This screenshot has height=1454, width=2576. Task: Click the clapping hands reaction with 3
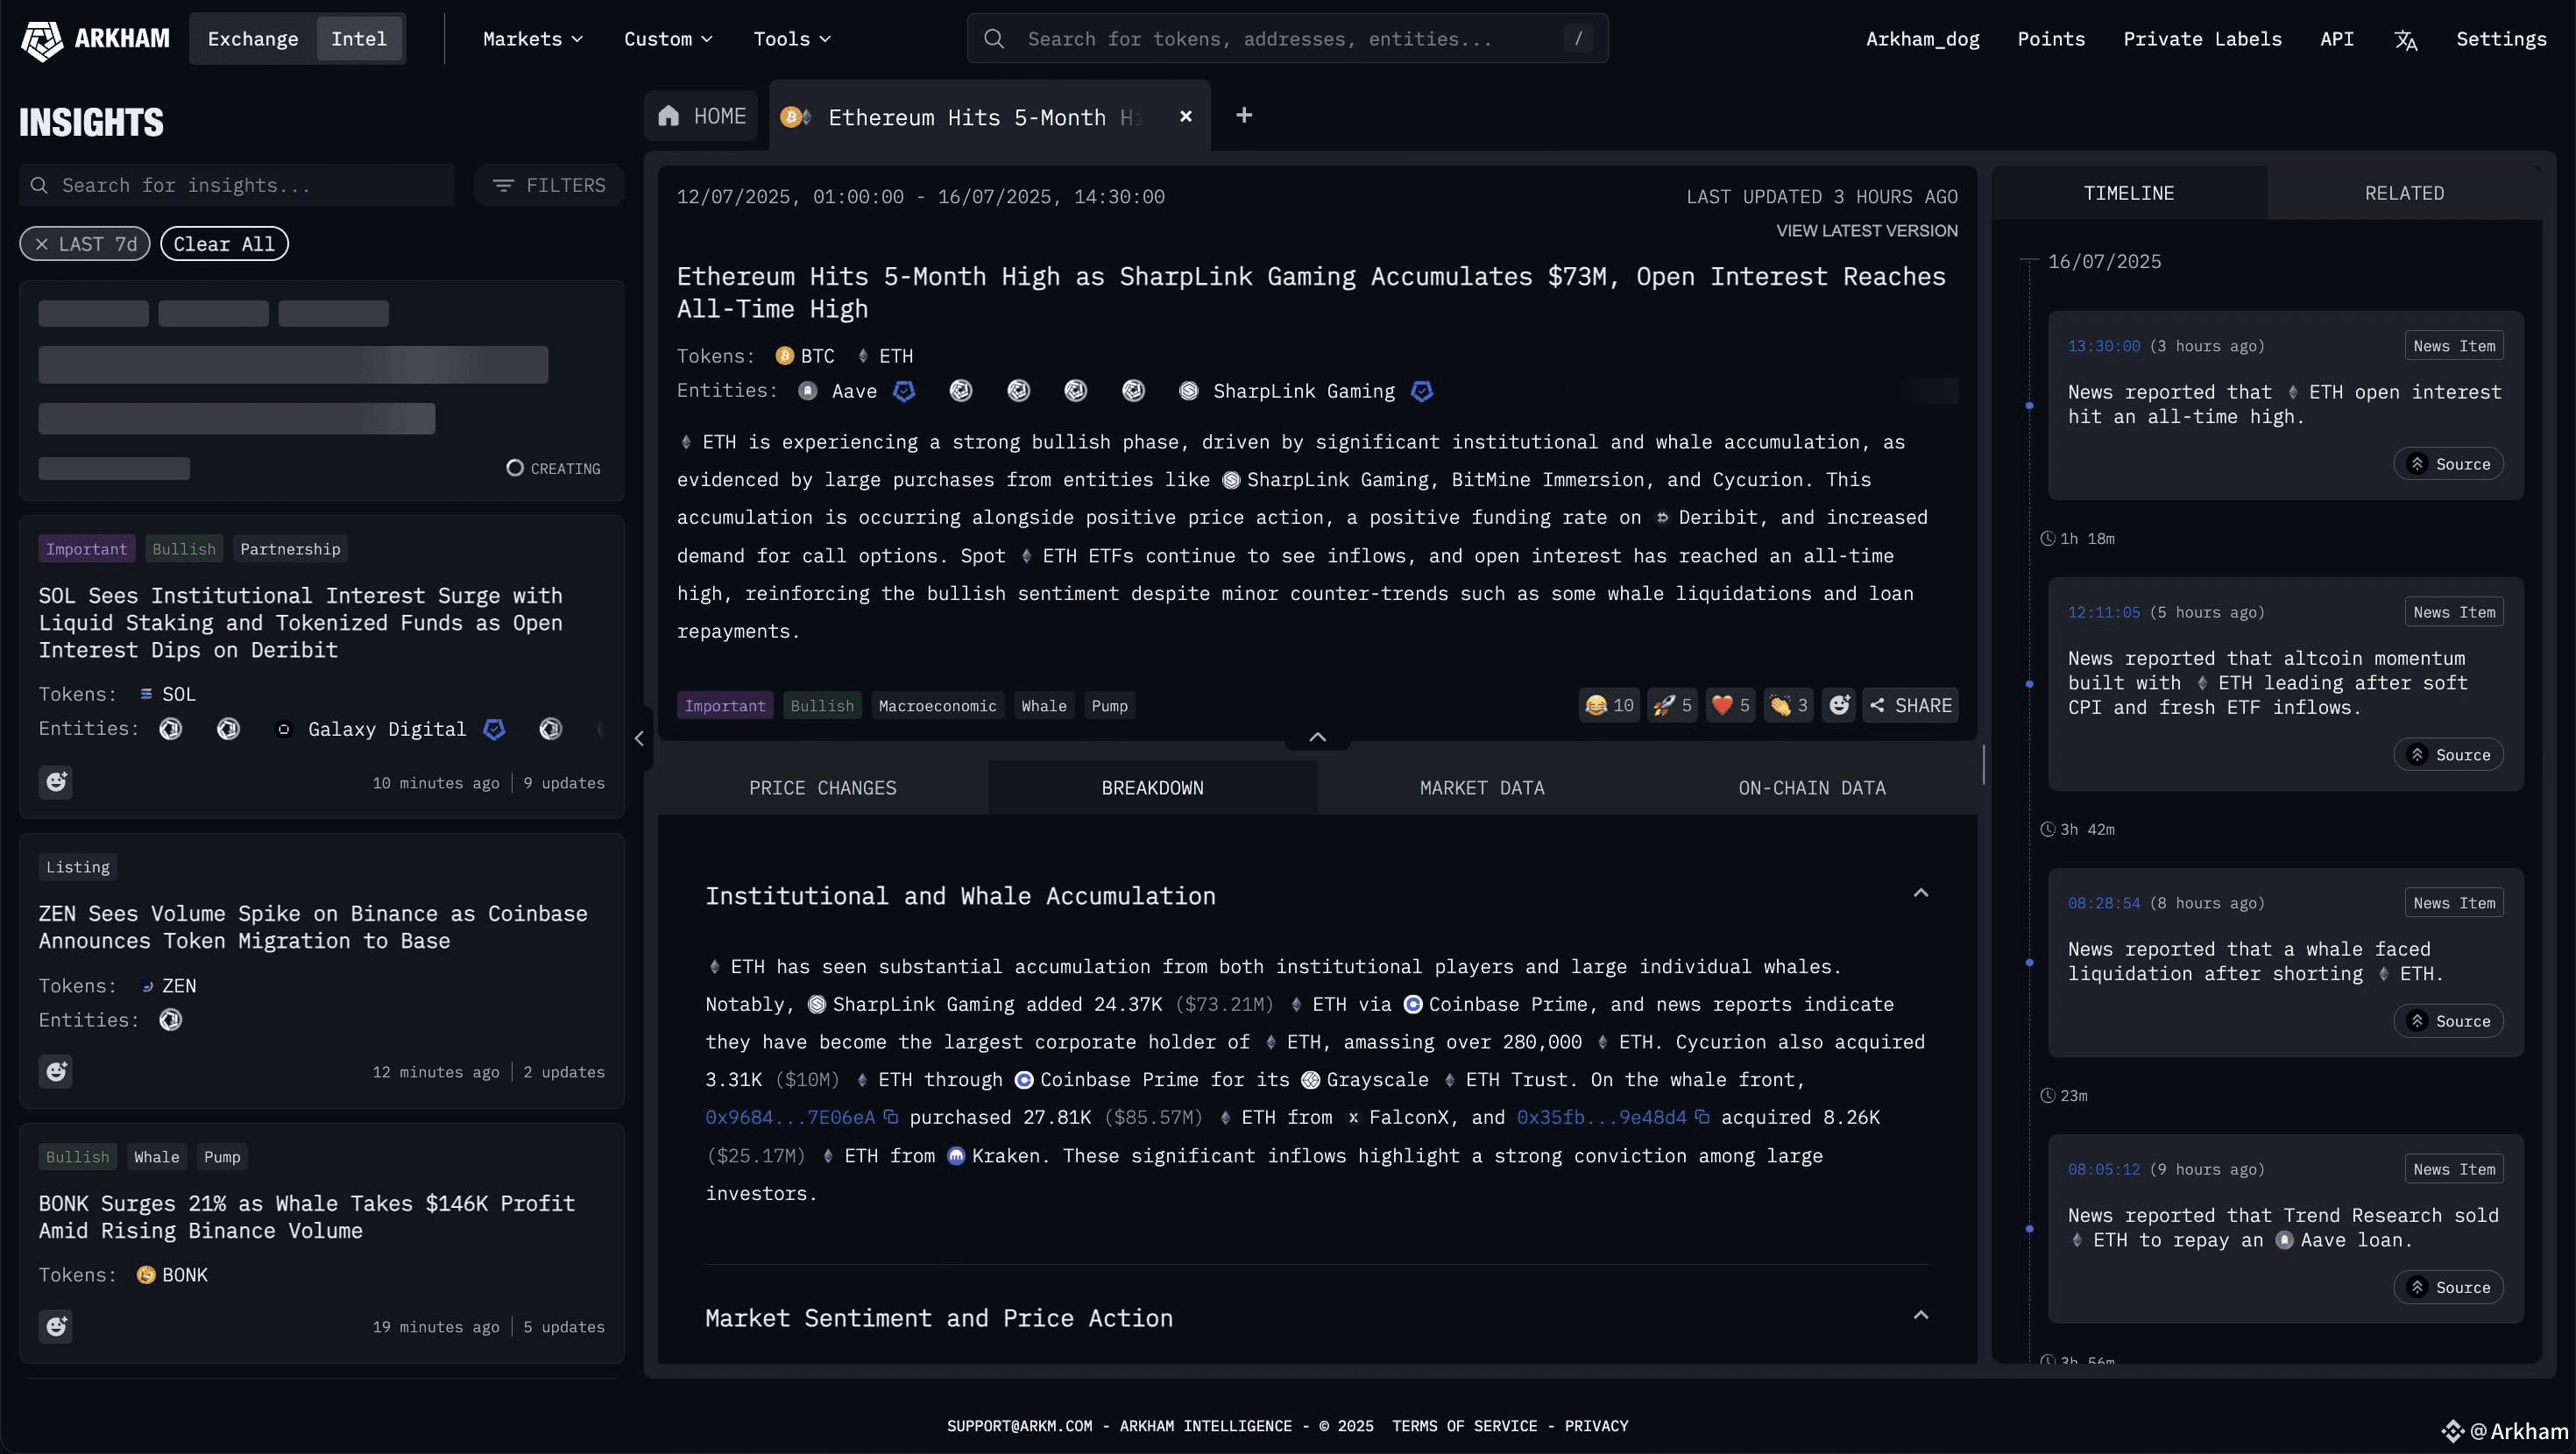(1788, 705)
